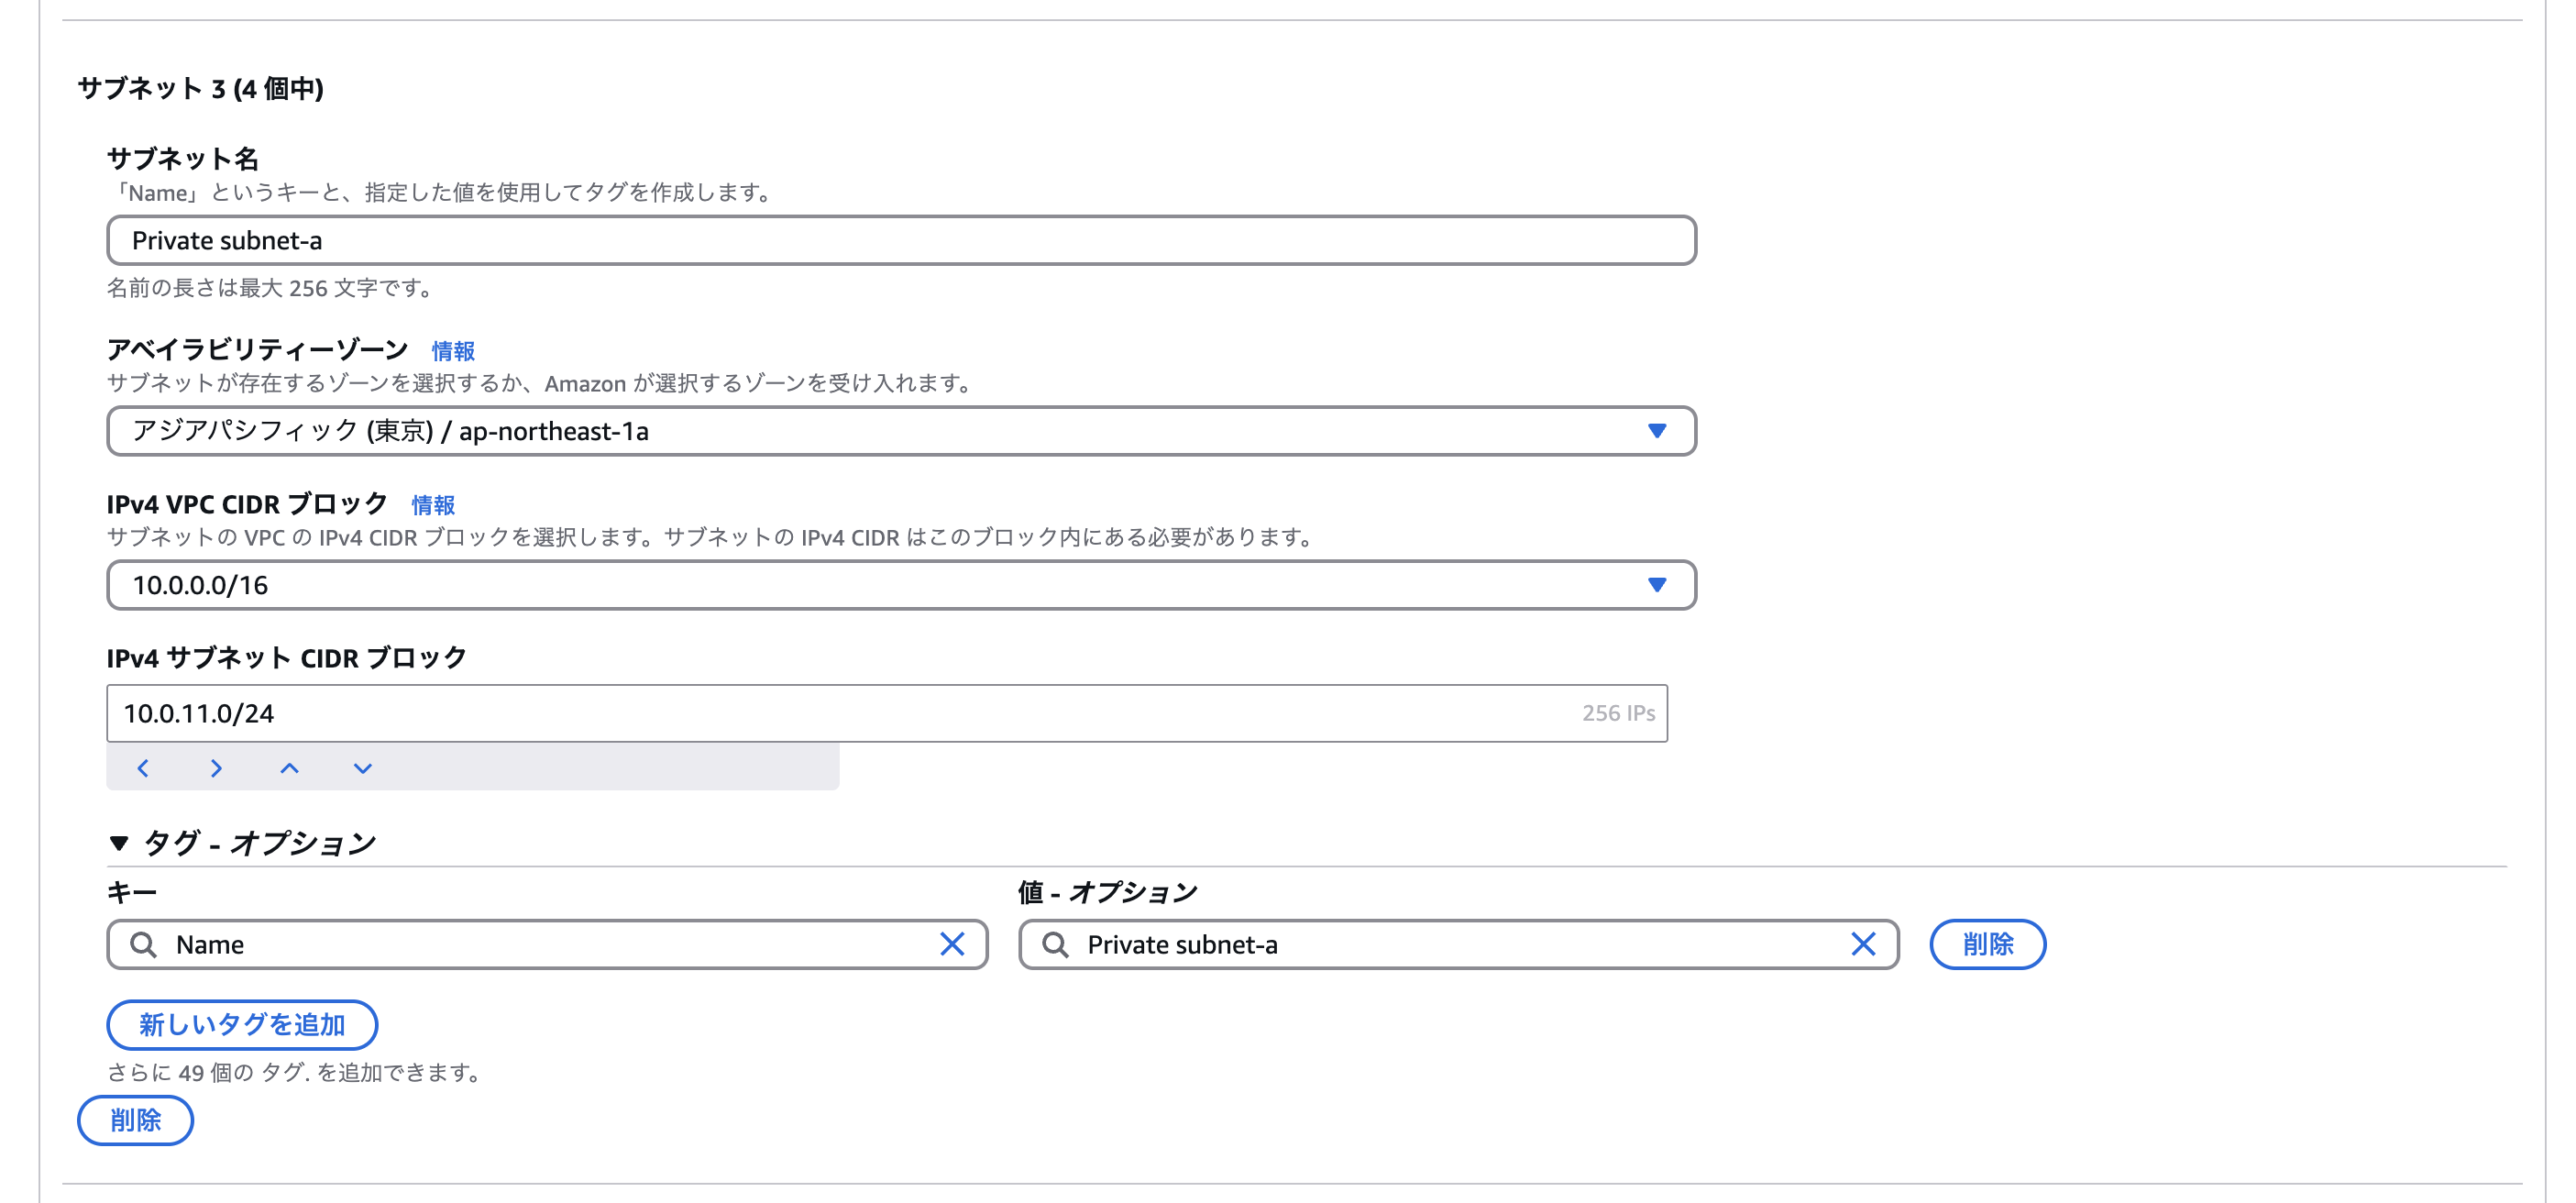Open 情報 link beside IPv4 VPC CIDR ブロック
The width and height of the screenshot is (2576, 1203).
433,505
